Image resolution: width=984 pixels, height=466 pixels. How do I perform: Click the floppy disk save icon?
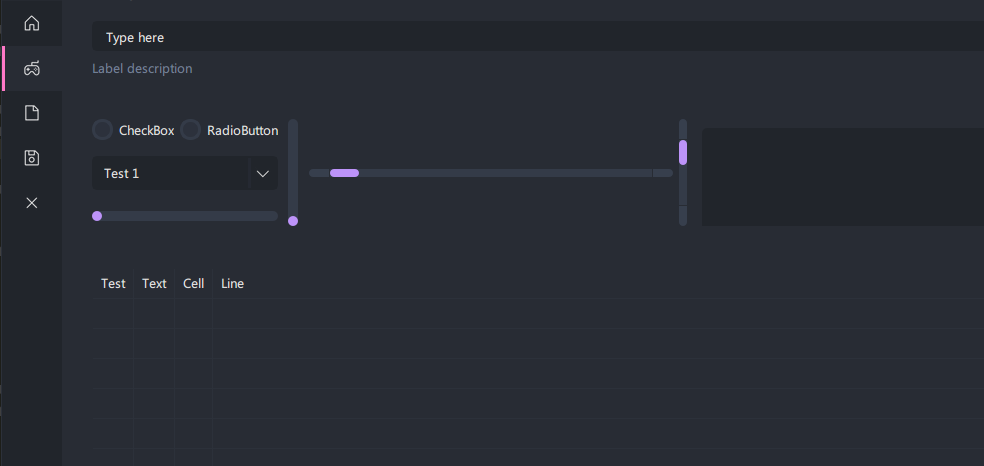coord(32,158)
